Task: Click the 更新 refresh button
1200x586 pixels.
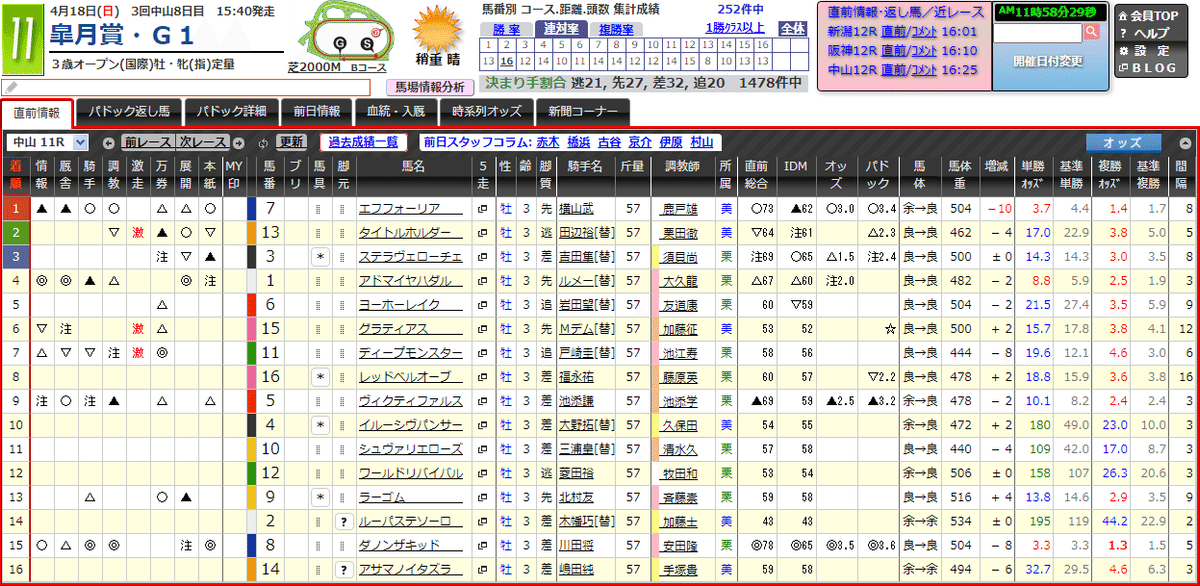Action: click(x=291, y=142)
